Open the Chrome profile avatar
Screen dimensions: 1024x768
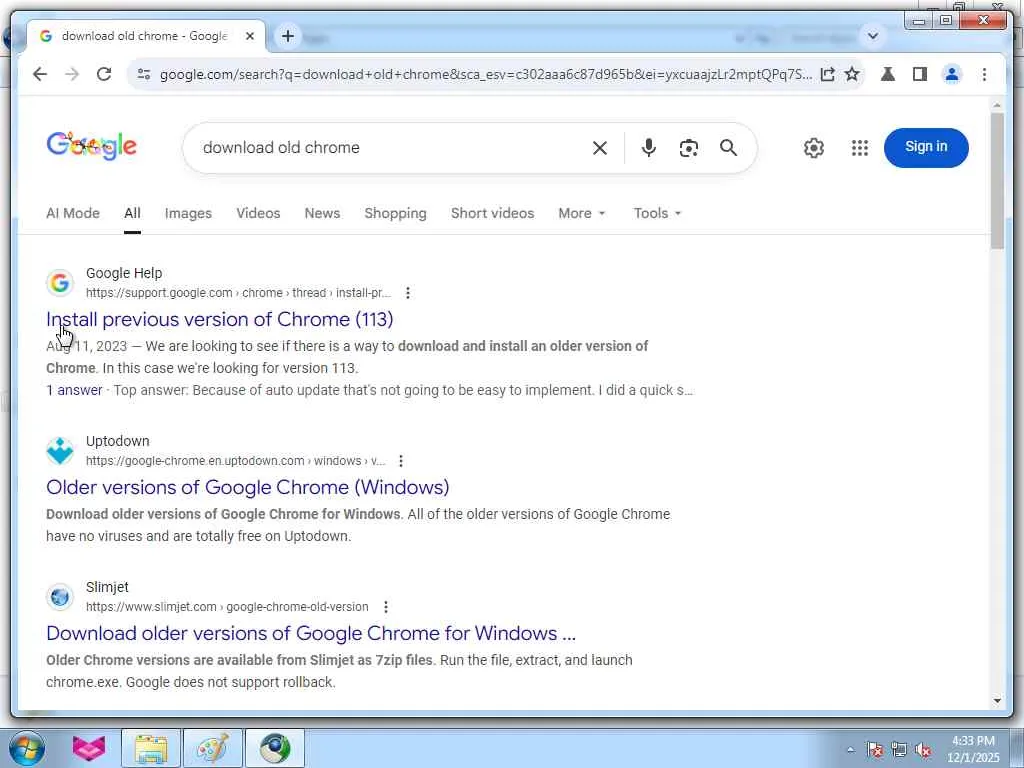point(952,74)
